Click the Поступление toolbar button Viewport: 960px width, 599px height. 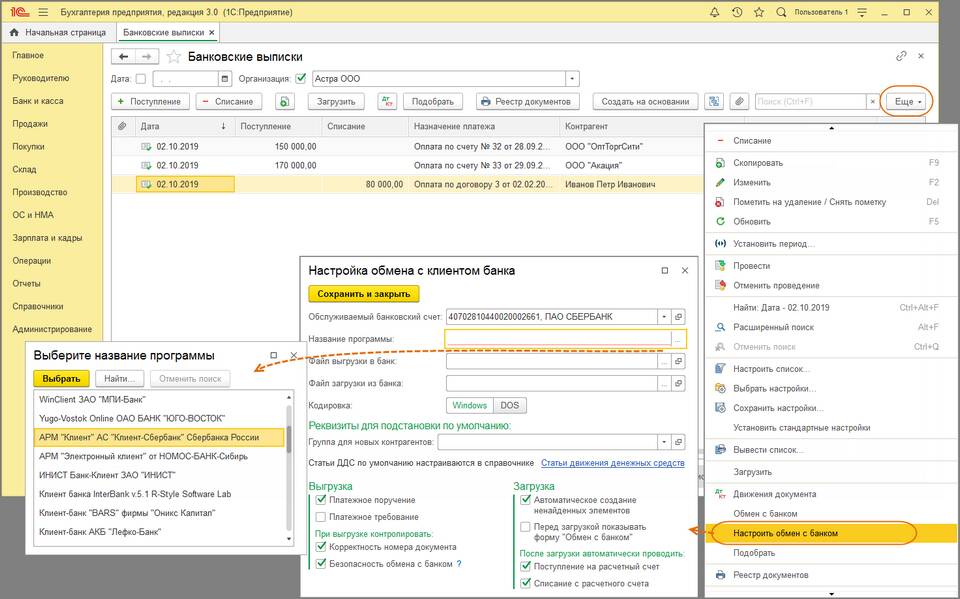151,102
